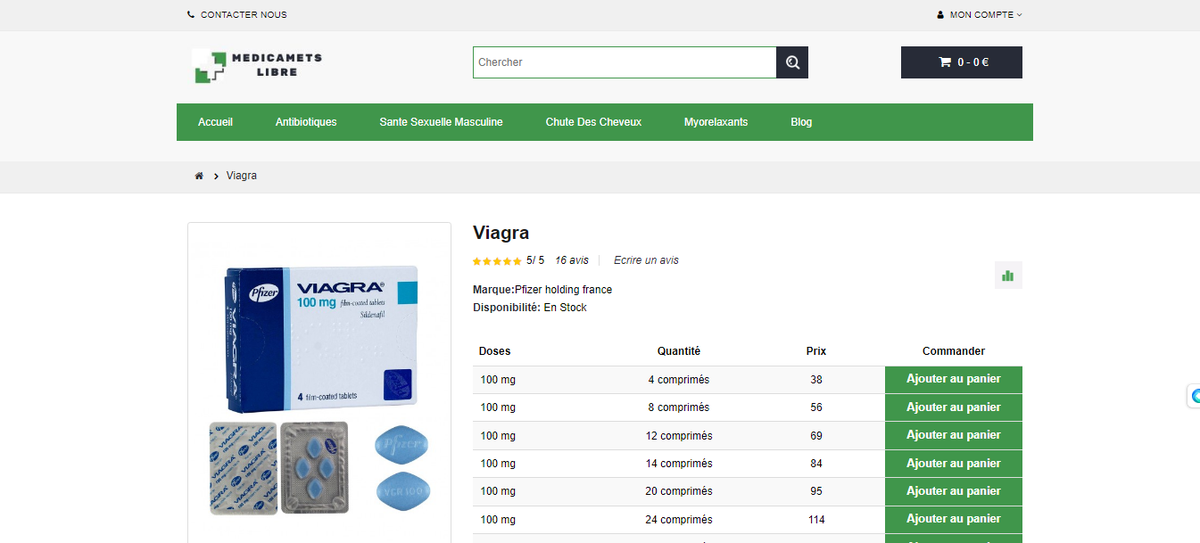Viewport: 1200px width, 543px height.
Task: Click the En Stock availability text
Action: [x=565, y=308]
